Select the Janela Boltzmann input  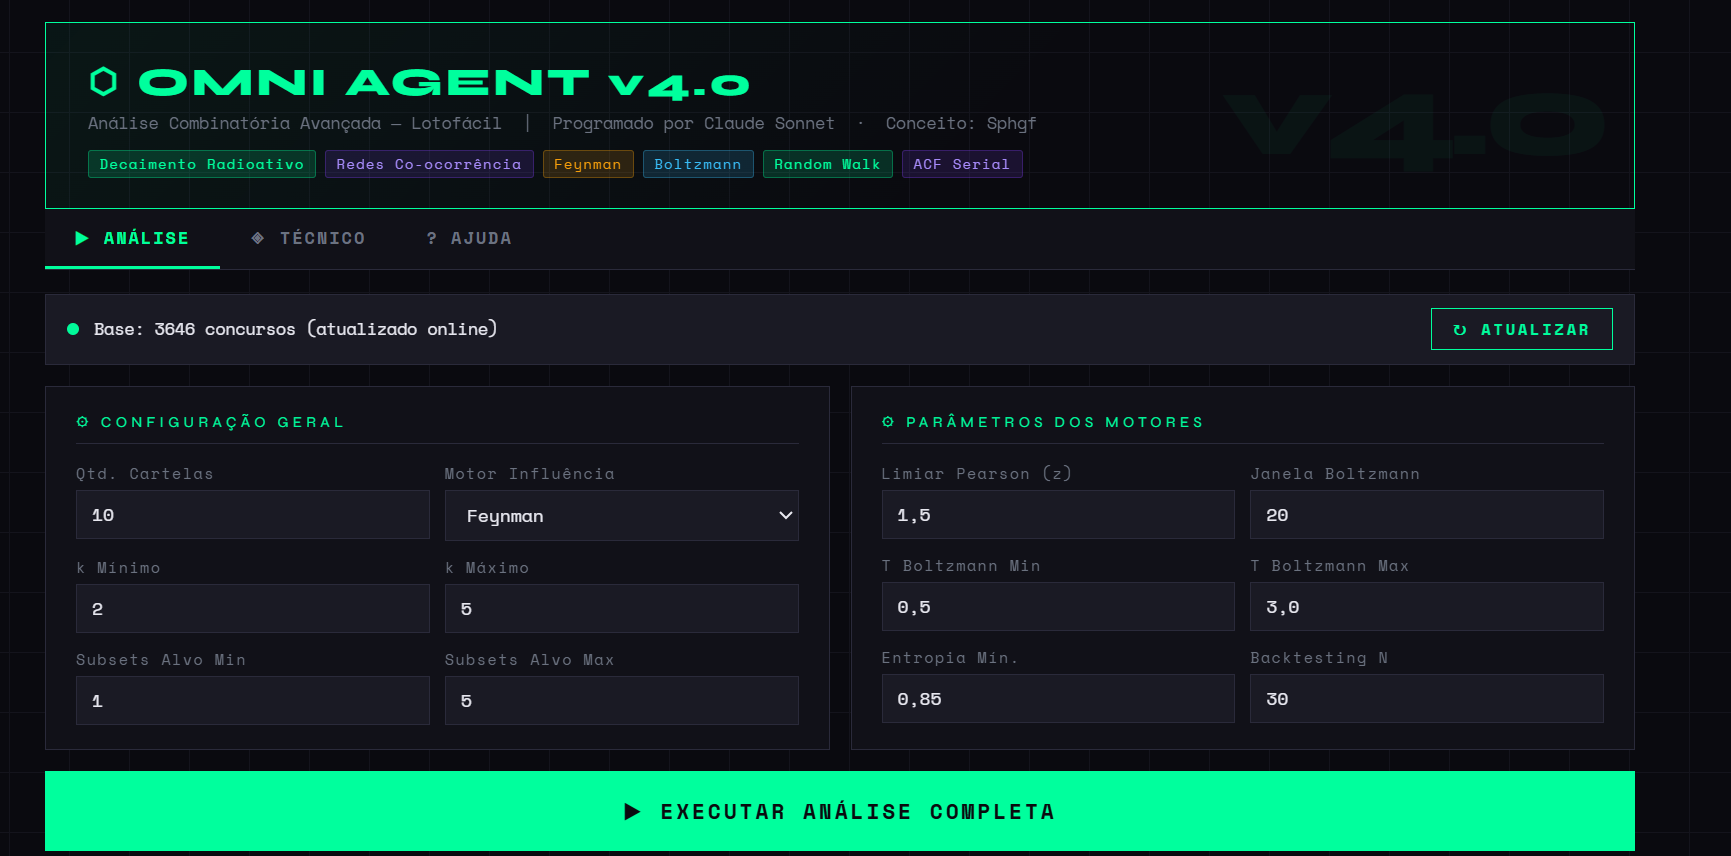click(x=1426, y=515)
